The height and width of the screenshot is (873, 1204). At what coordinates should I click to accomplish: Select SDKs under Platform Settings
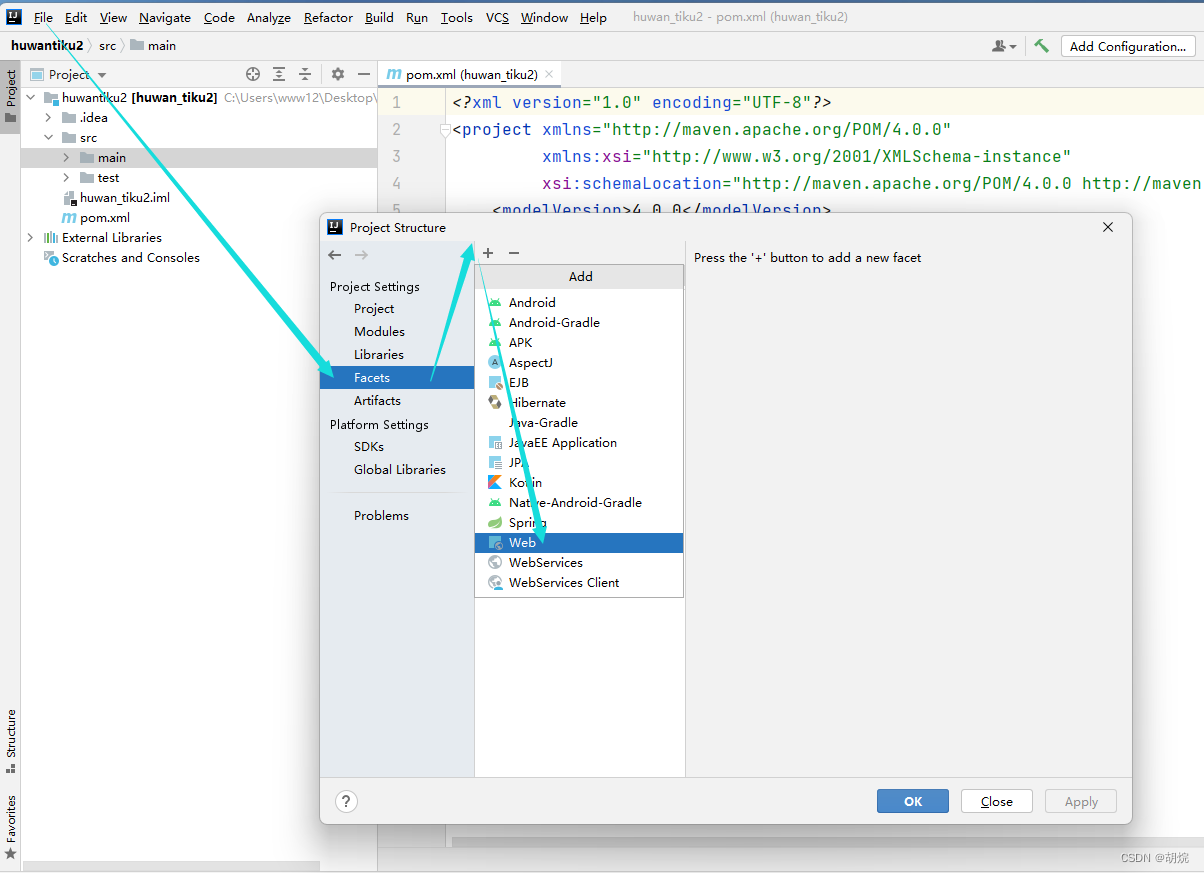tap(369, 447)
